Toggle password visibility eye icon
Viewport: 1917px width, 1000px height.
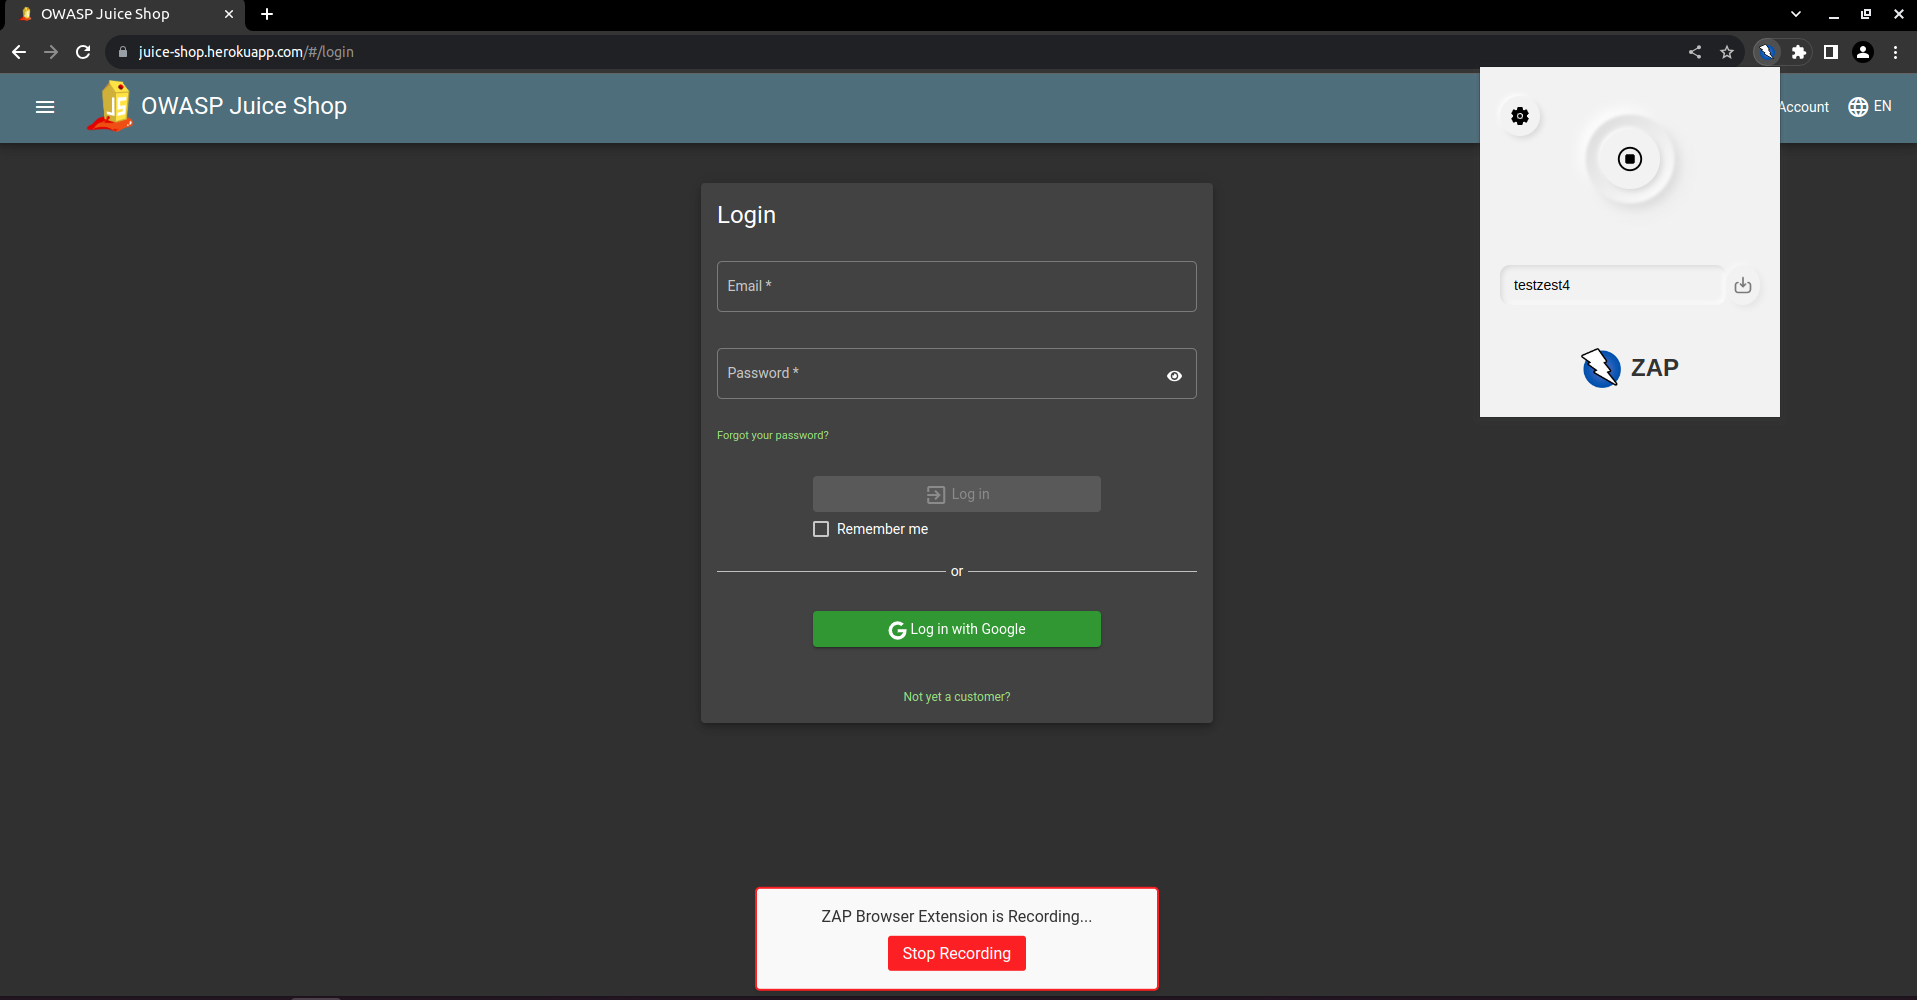(1174, 376)
